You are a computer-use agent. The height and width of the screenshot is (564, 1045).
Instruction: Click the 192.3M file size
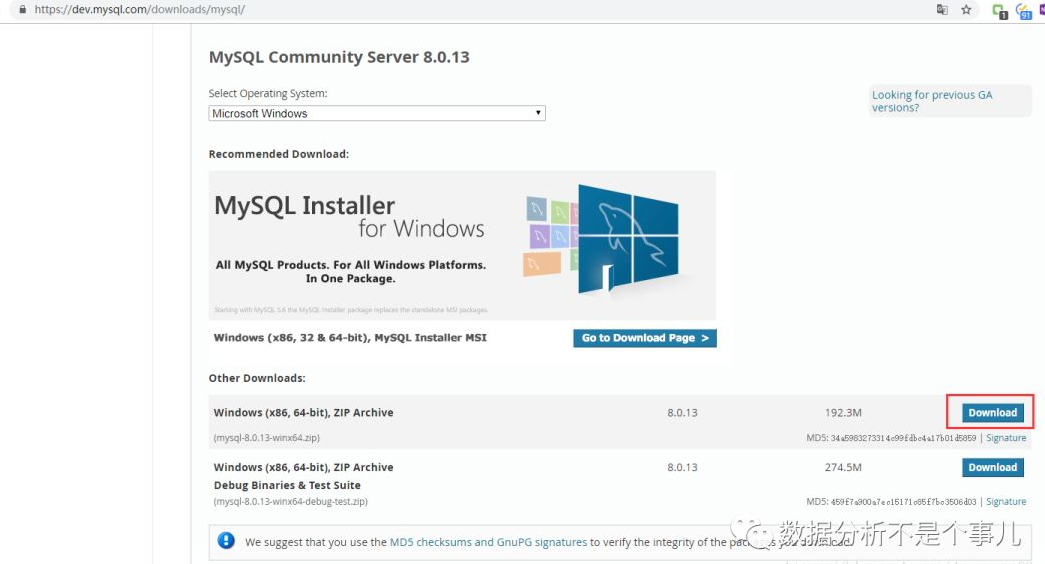[843, 413]
